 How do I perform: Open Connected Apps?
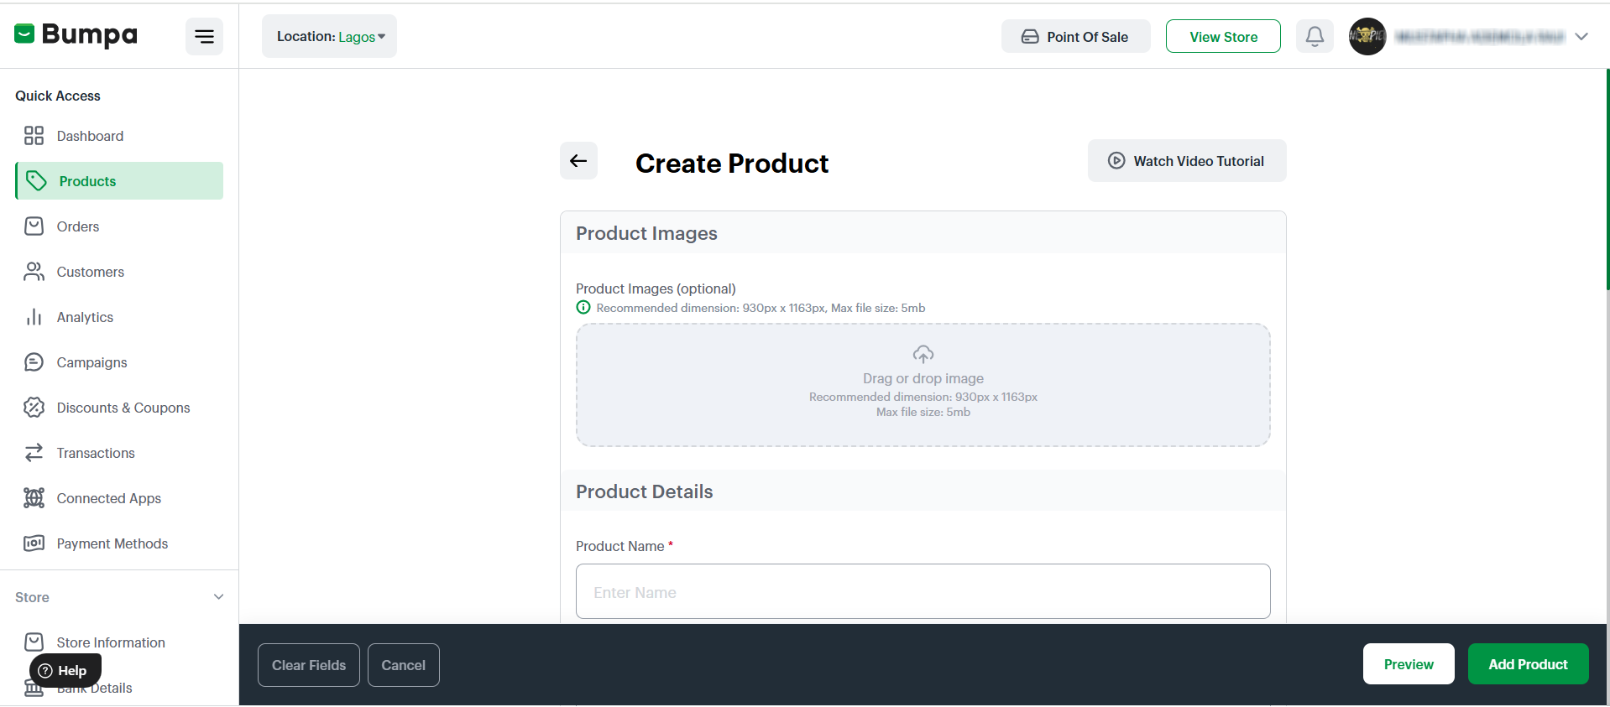(x=109, y=498)
